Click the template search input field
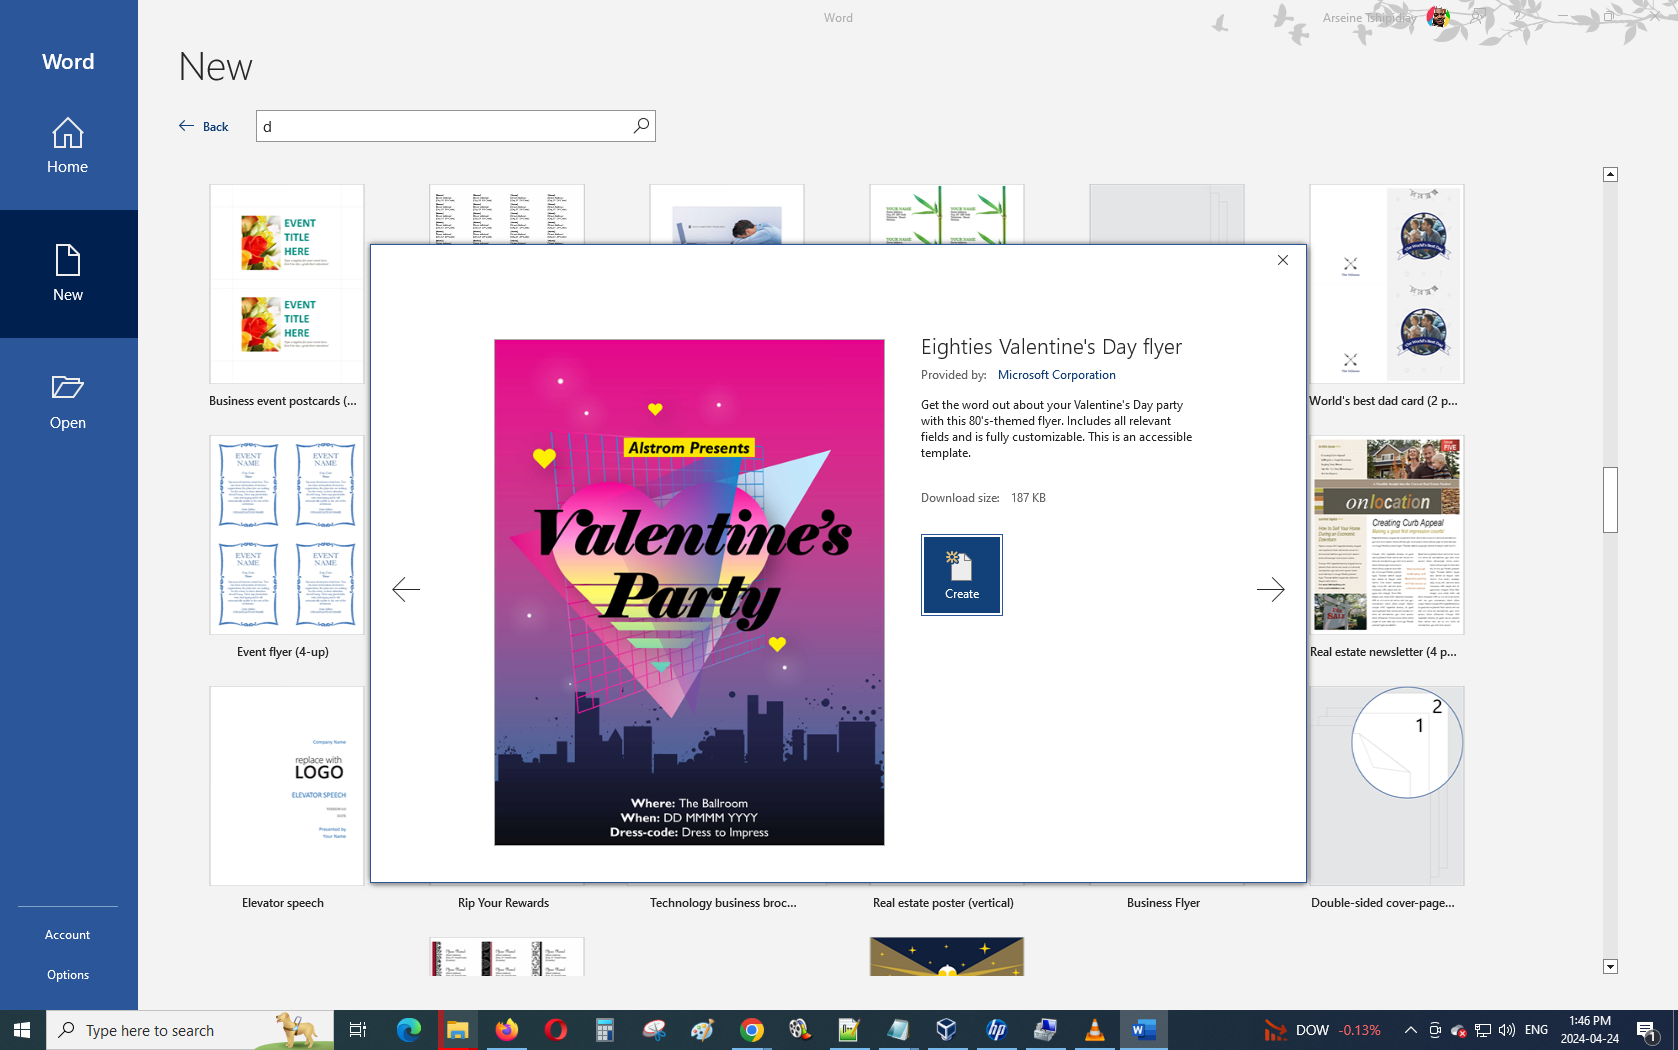Image resolution: width=1678 pixels, height=1050 pixels. pyautogui.click(x=442, y=126)
